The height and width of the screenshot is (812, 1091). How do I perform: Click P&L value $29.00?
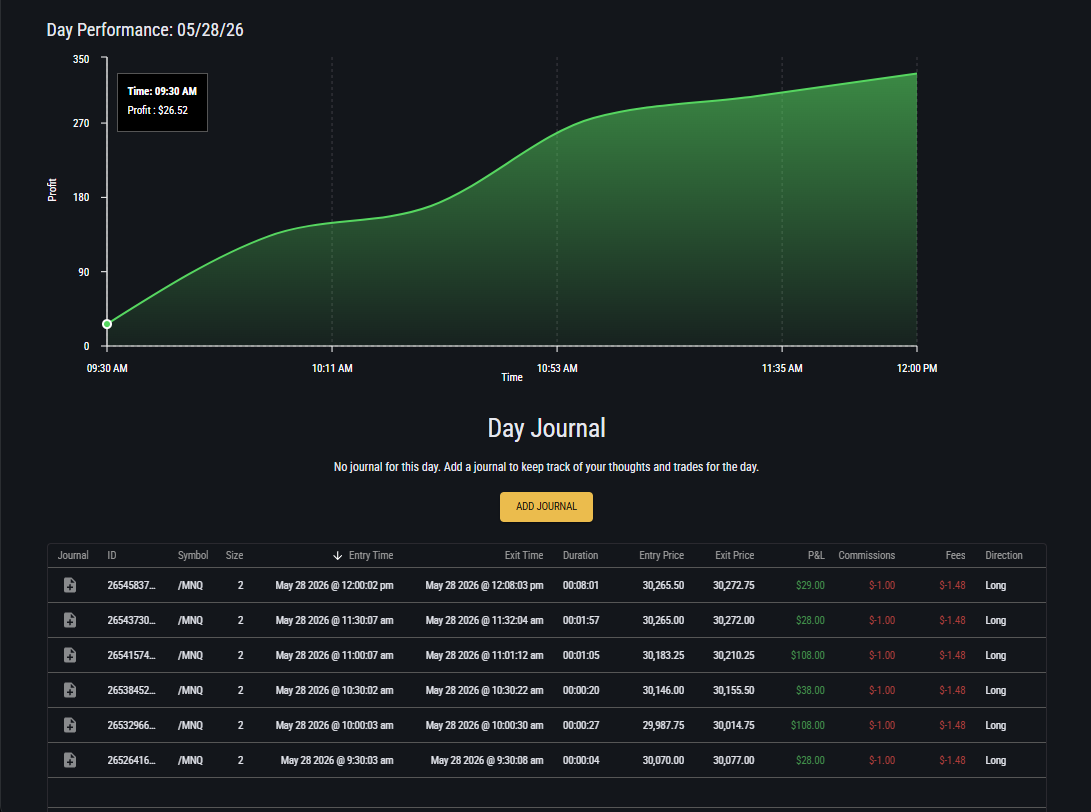(811, 585)
